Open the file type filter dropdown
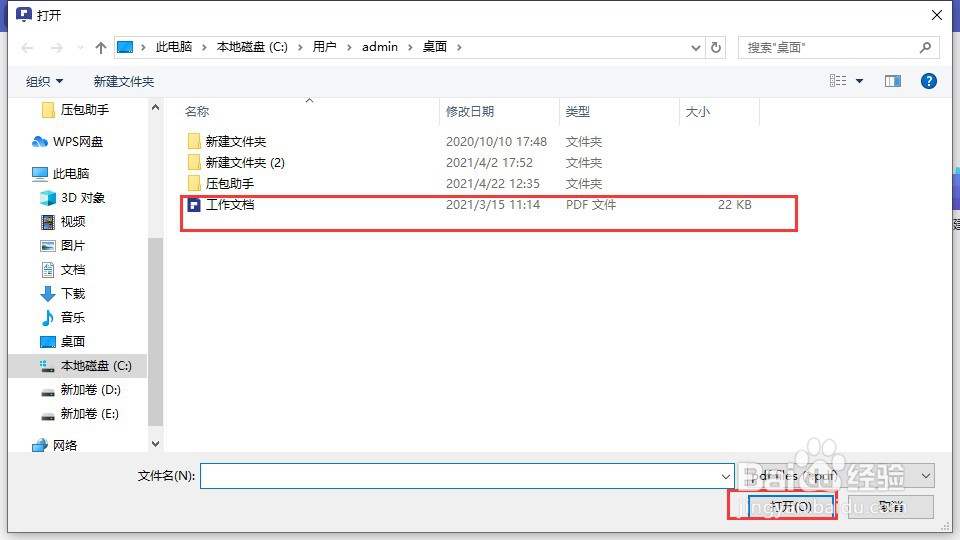Image resolution: width=960 pixels, height=540 pixels. (x=926, y=476)
